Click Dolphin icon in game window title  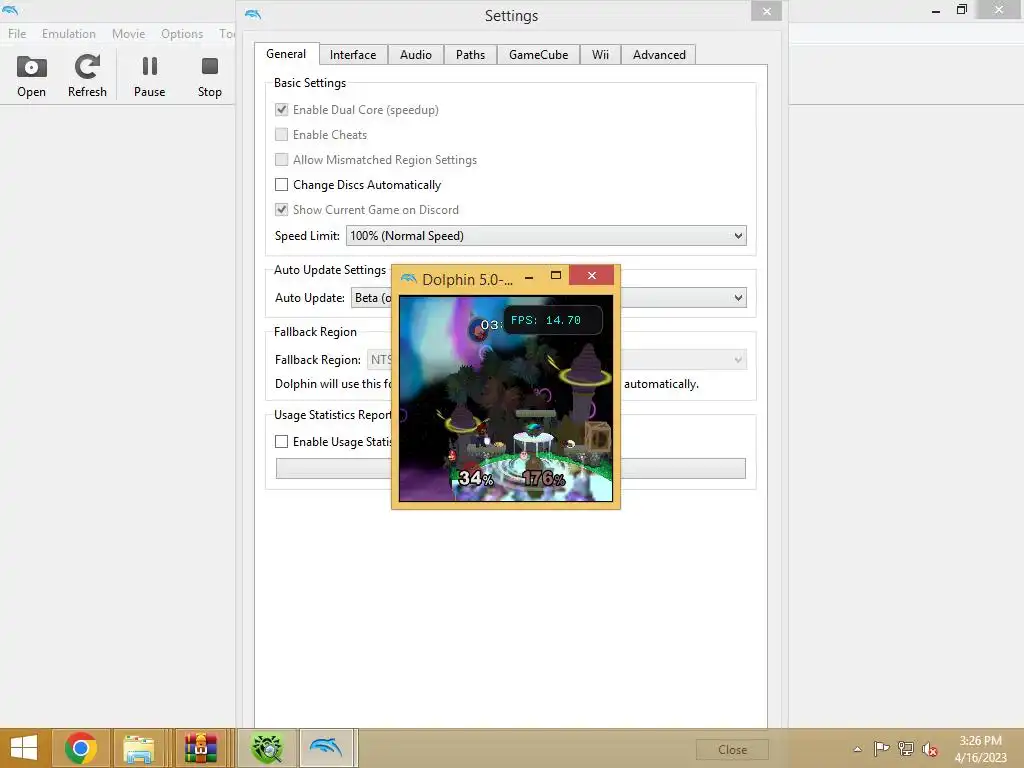pos(409,279)
